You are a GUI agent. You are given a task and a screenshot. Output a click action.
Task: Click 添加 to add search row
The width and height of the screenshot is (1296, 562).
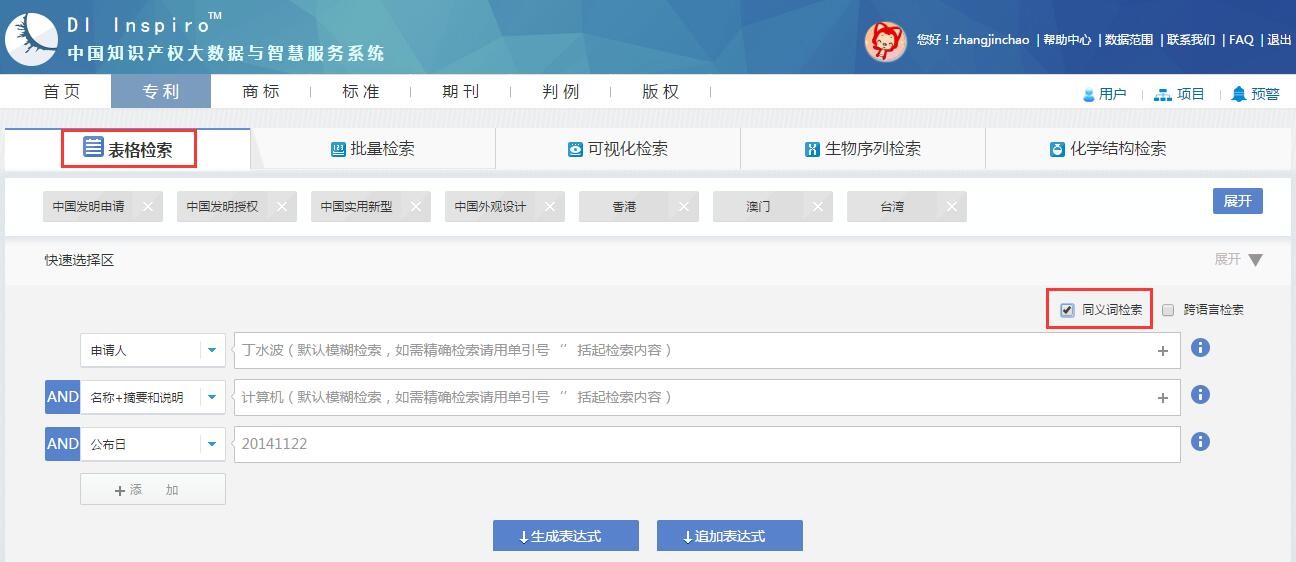[152, 490]
